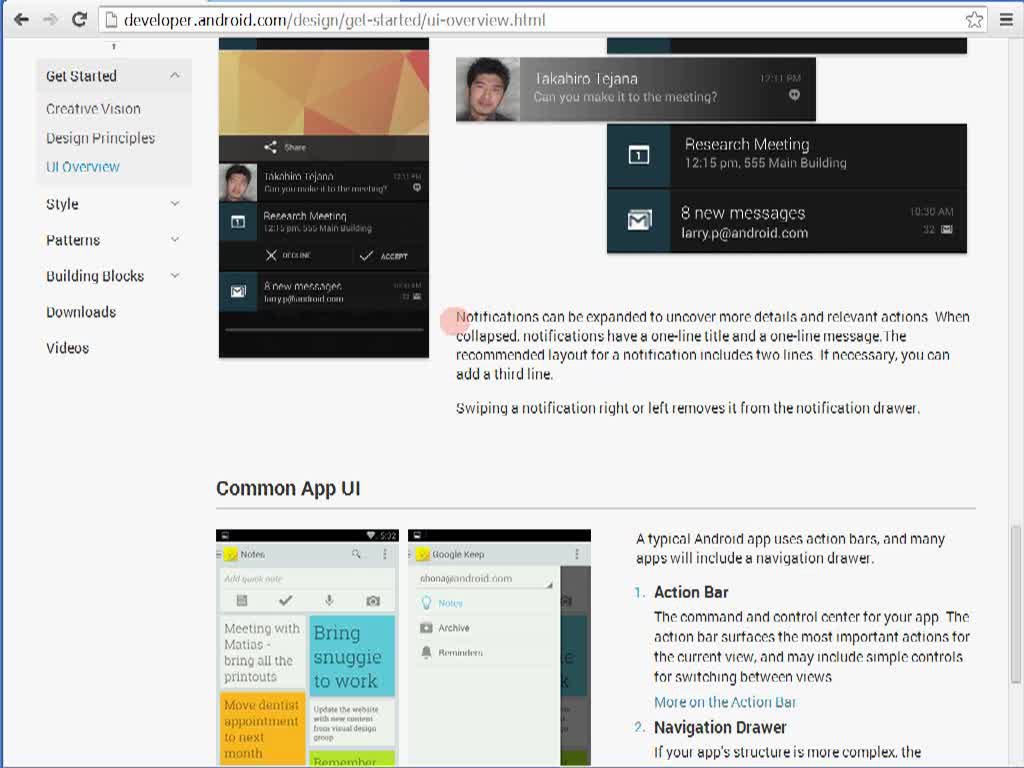Click the Google Keep drawer screenshot
1024x768 pixels.
pos(499,647)
